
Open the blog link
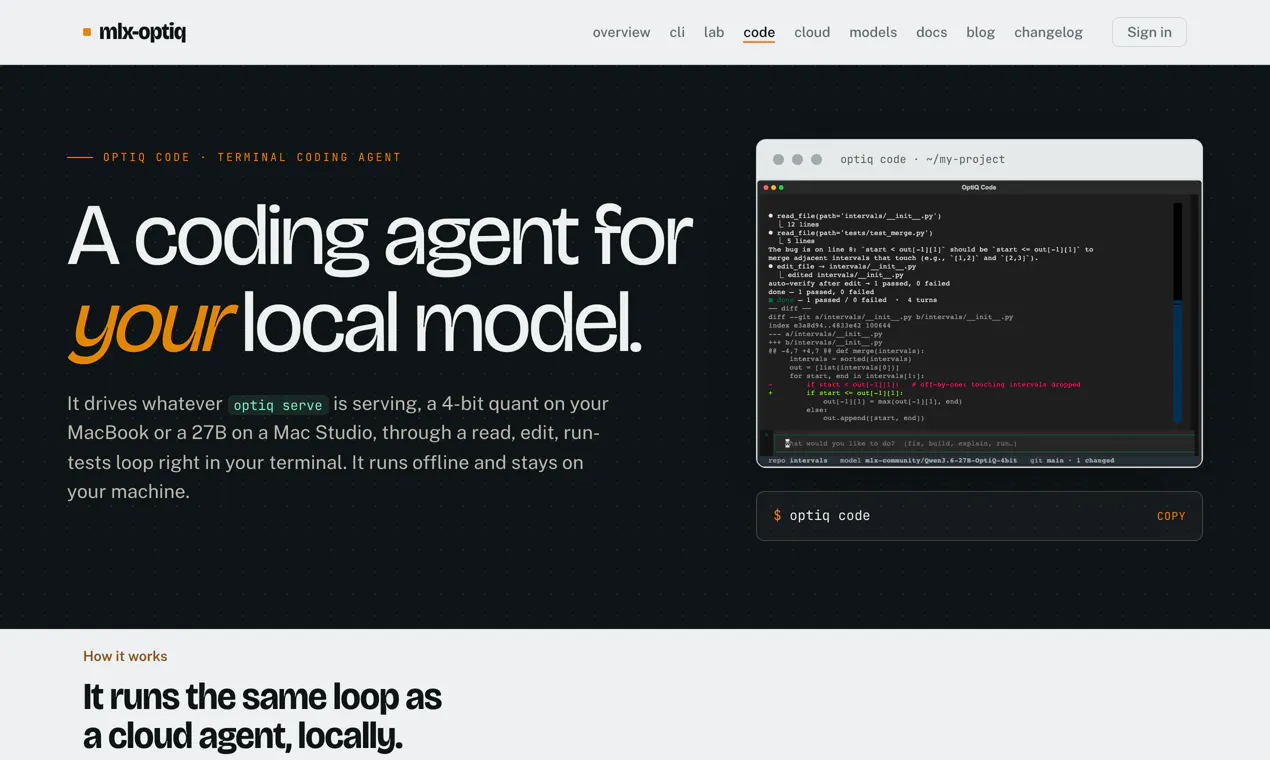pos(980,32)
